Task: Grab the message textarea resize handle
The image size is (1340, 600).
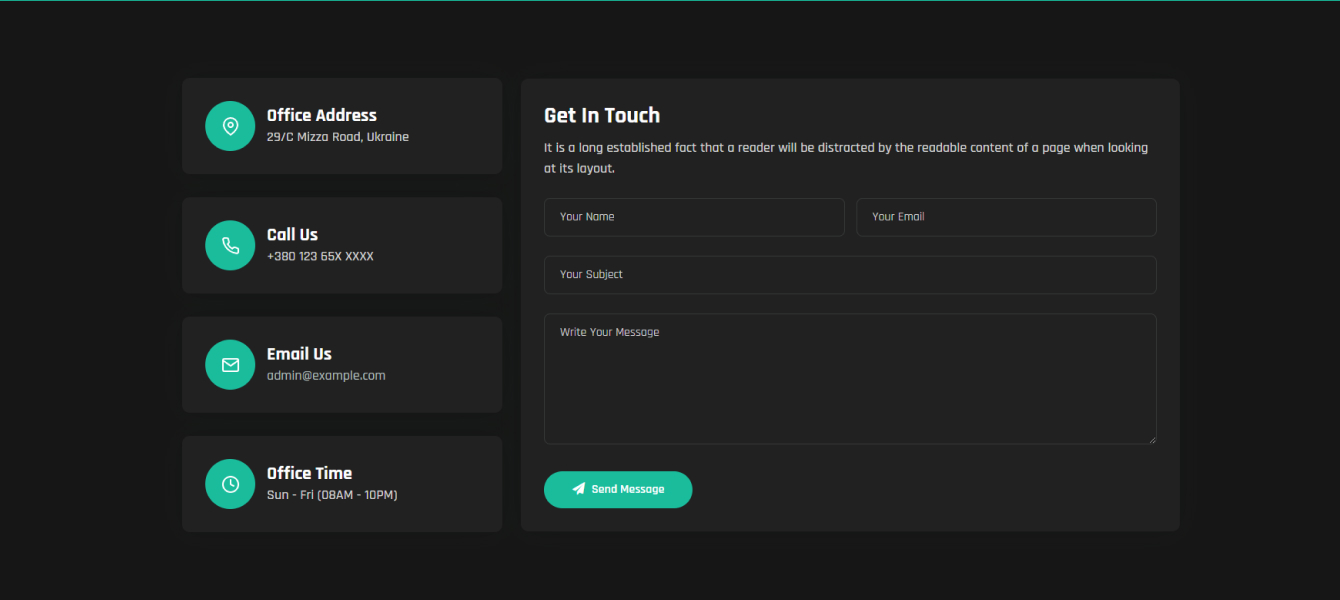Action: 1151,438
